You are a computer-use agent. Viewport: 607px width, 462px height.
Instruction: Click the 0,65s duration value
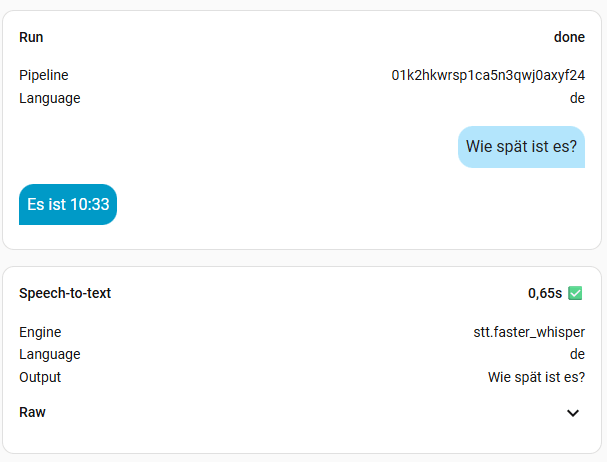(545, 294)
